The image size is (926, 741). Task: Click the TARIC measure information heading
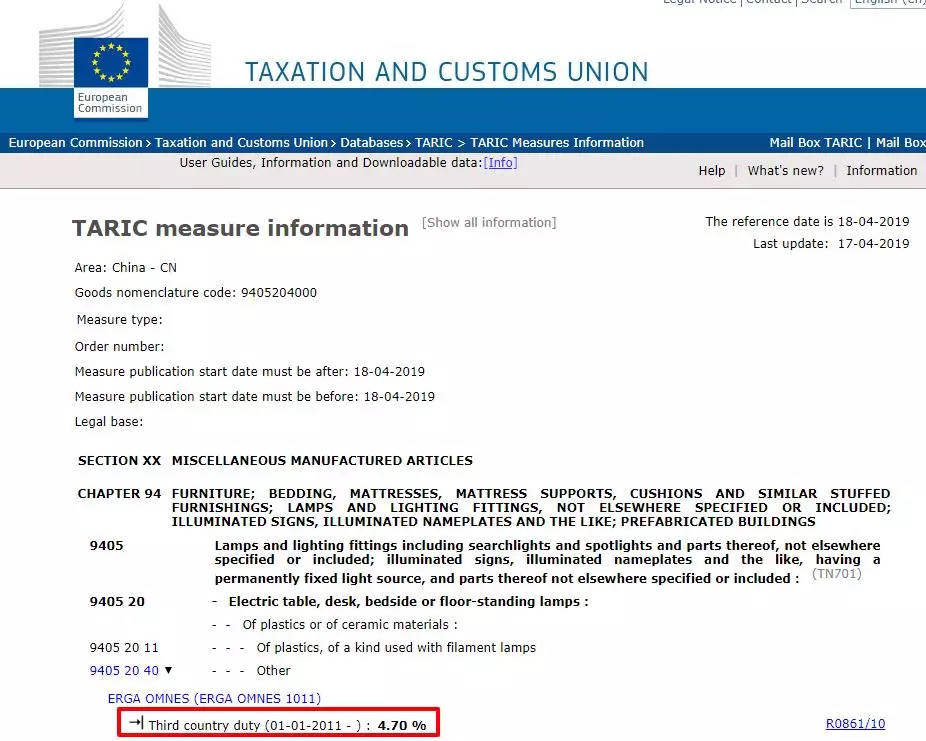[240, 228]
